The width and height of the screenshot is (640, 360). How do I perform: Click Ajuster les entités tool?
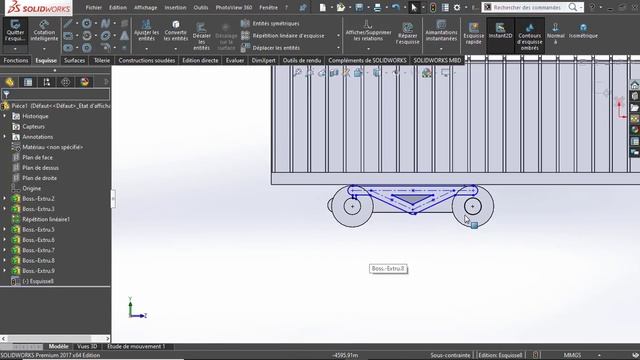tap(146, 30)
